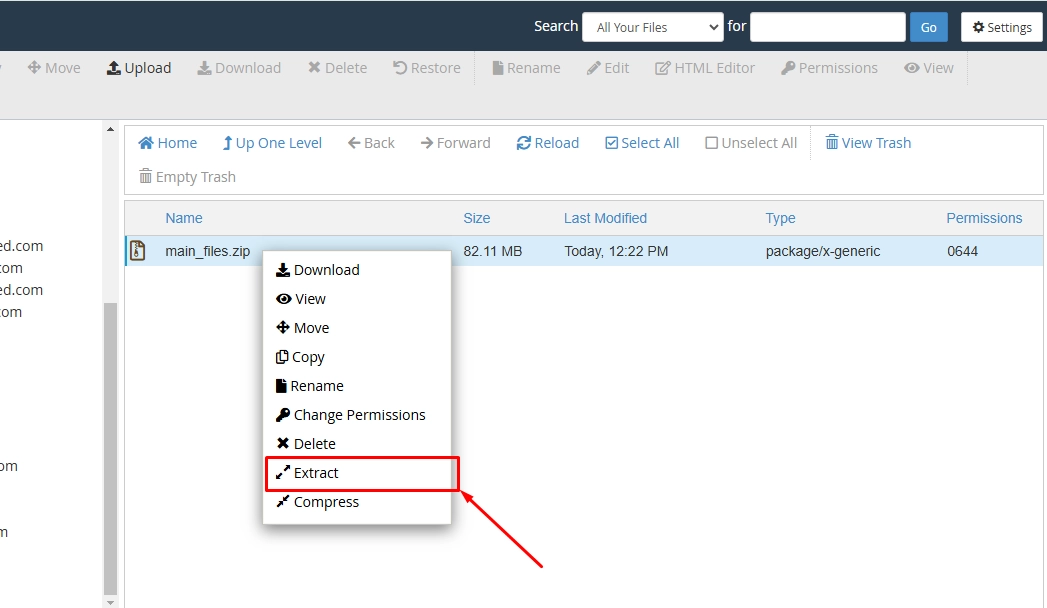Click the 82.11 MB size cell
The height and width of the screenshot is (608, 1047).
(493, 252)
